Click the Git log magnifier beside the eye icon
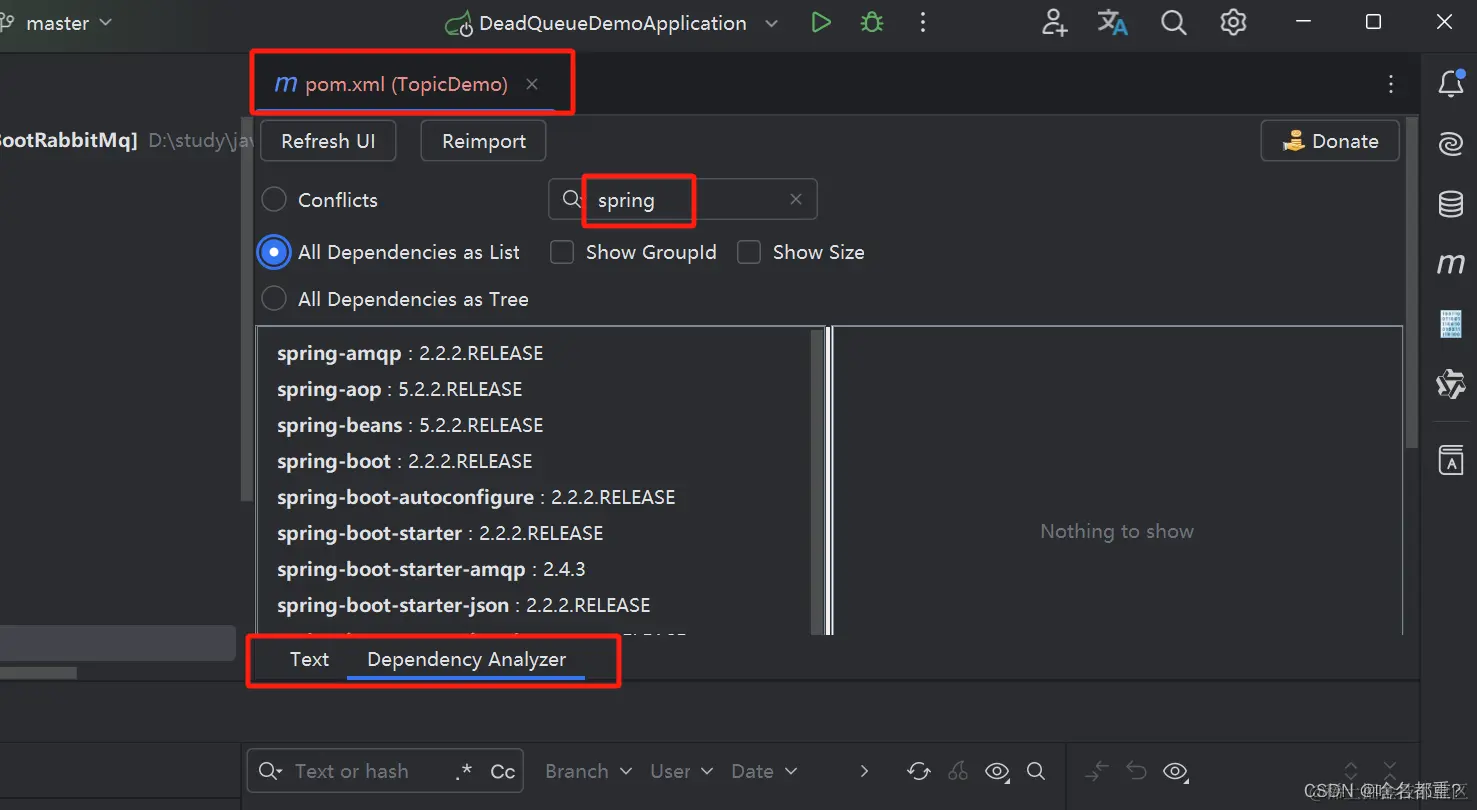The width and height of the screenshot is (1477, 810). 1036,771
